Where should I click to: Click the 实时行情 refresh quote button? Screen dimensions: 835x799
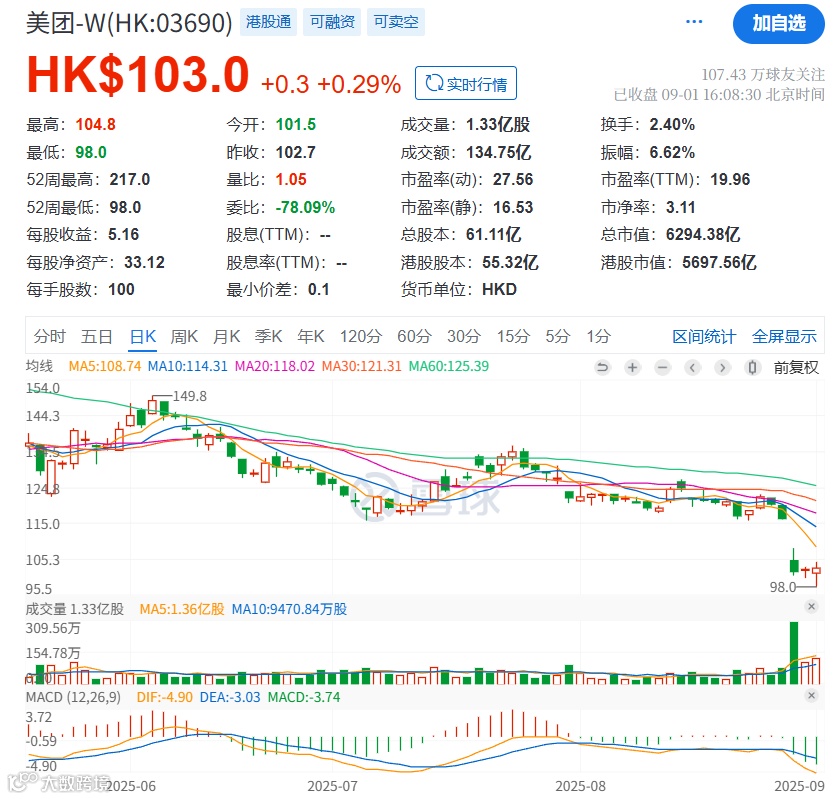tap(466, 83)
